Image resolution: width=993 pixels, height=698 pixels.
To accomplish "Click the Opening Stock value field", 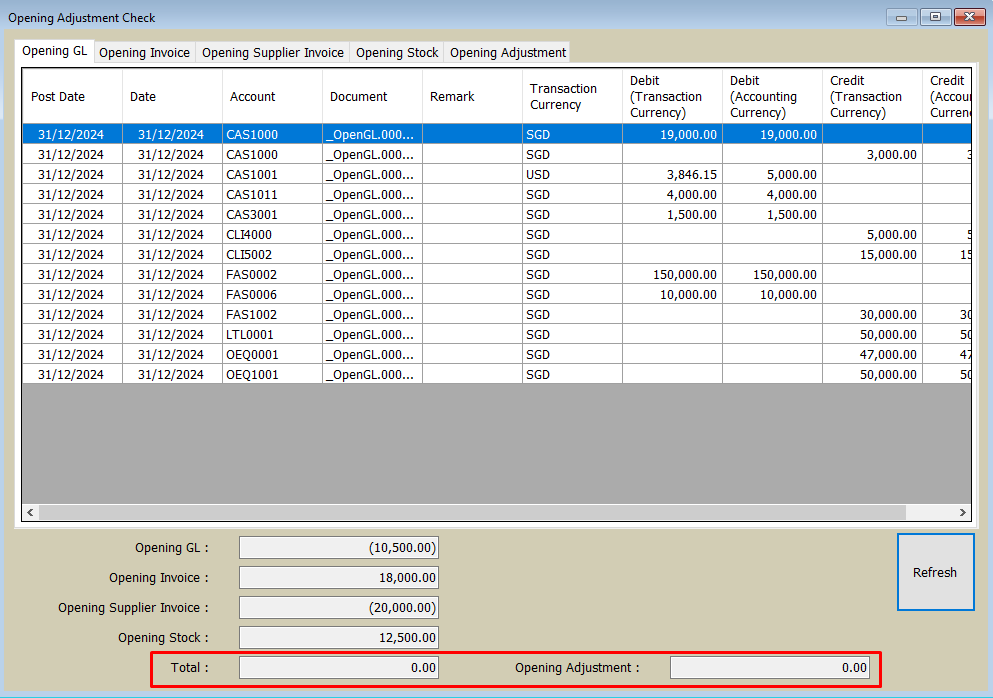I will [338, 638].
